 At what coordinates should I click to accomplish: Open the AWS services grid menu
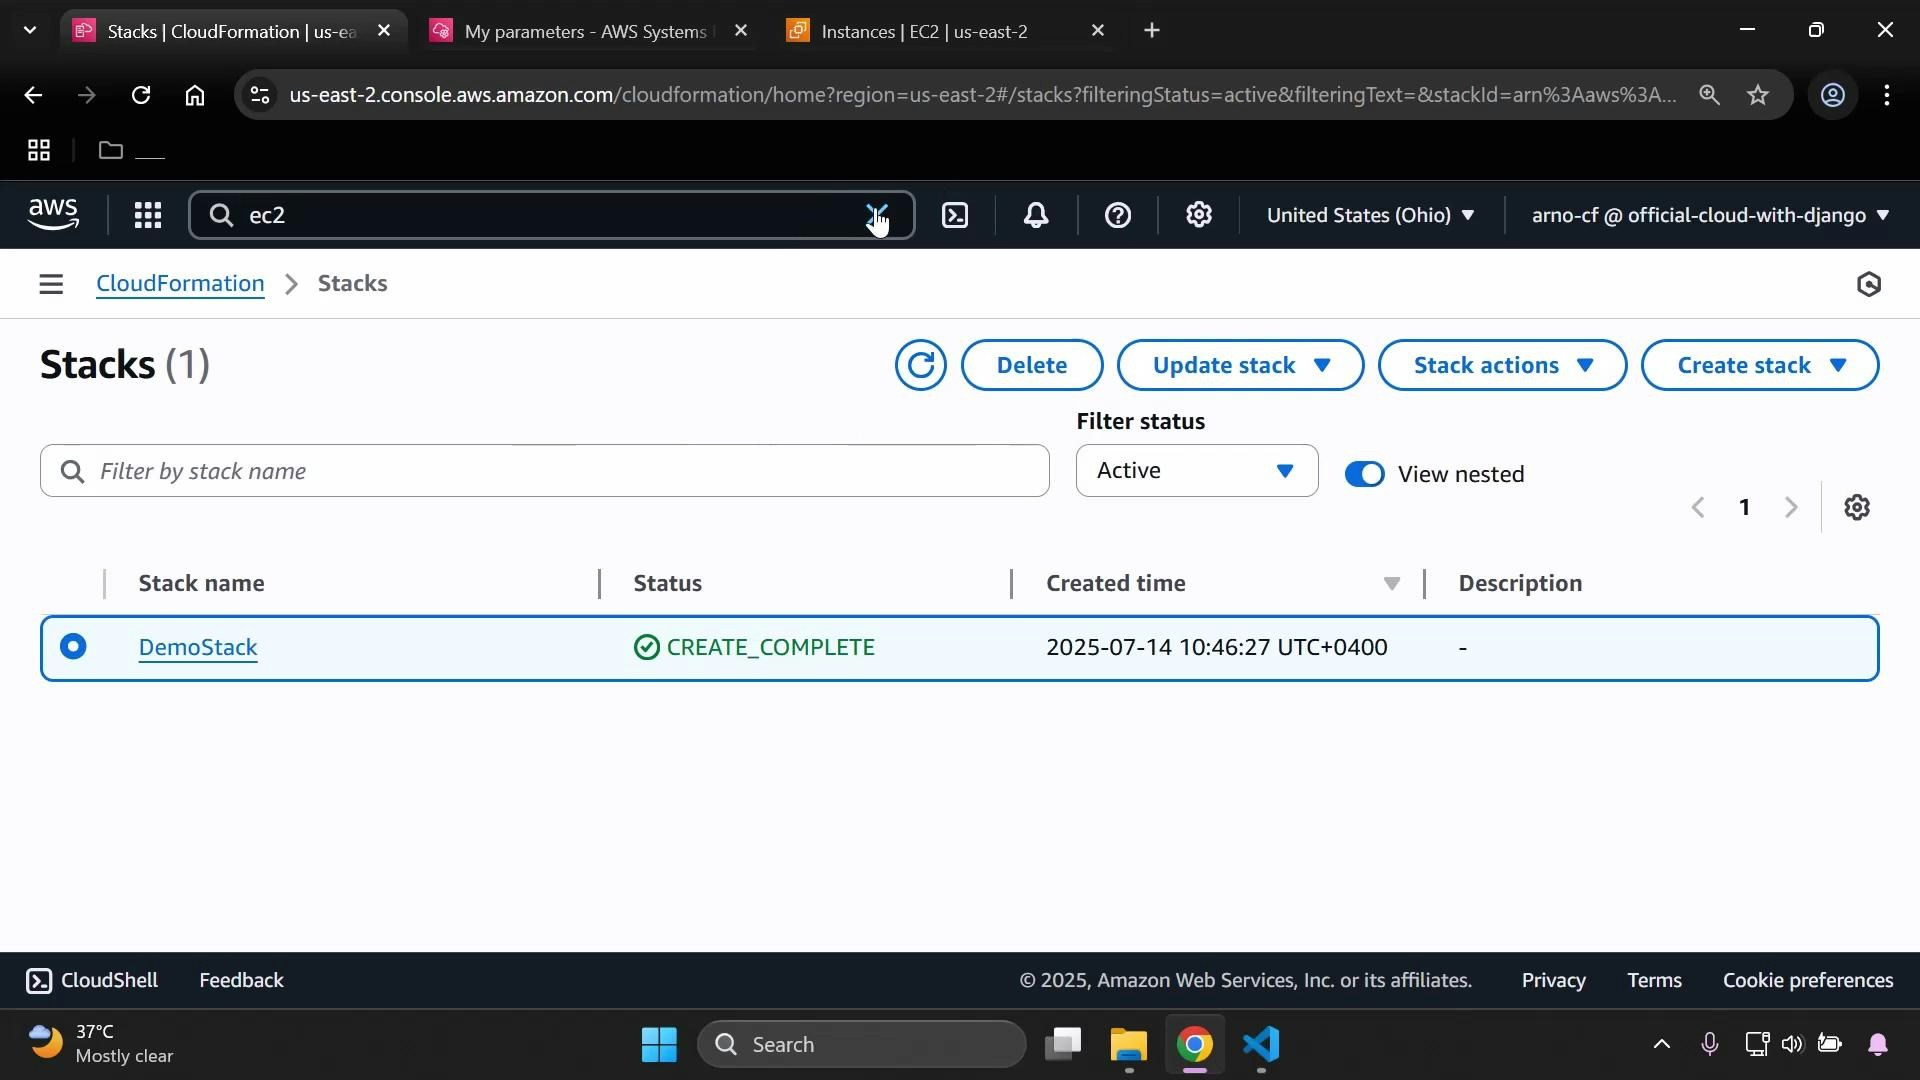pos(147,215)
